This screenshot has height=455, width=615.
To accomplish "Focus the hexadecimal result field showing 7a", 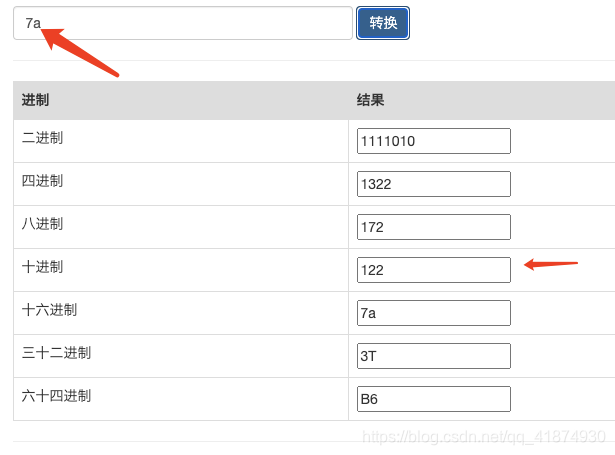I will (433, 313).
